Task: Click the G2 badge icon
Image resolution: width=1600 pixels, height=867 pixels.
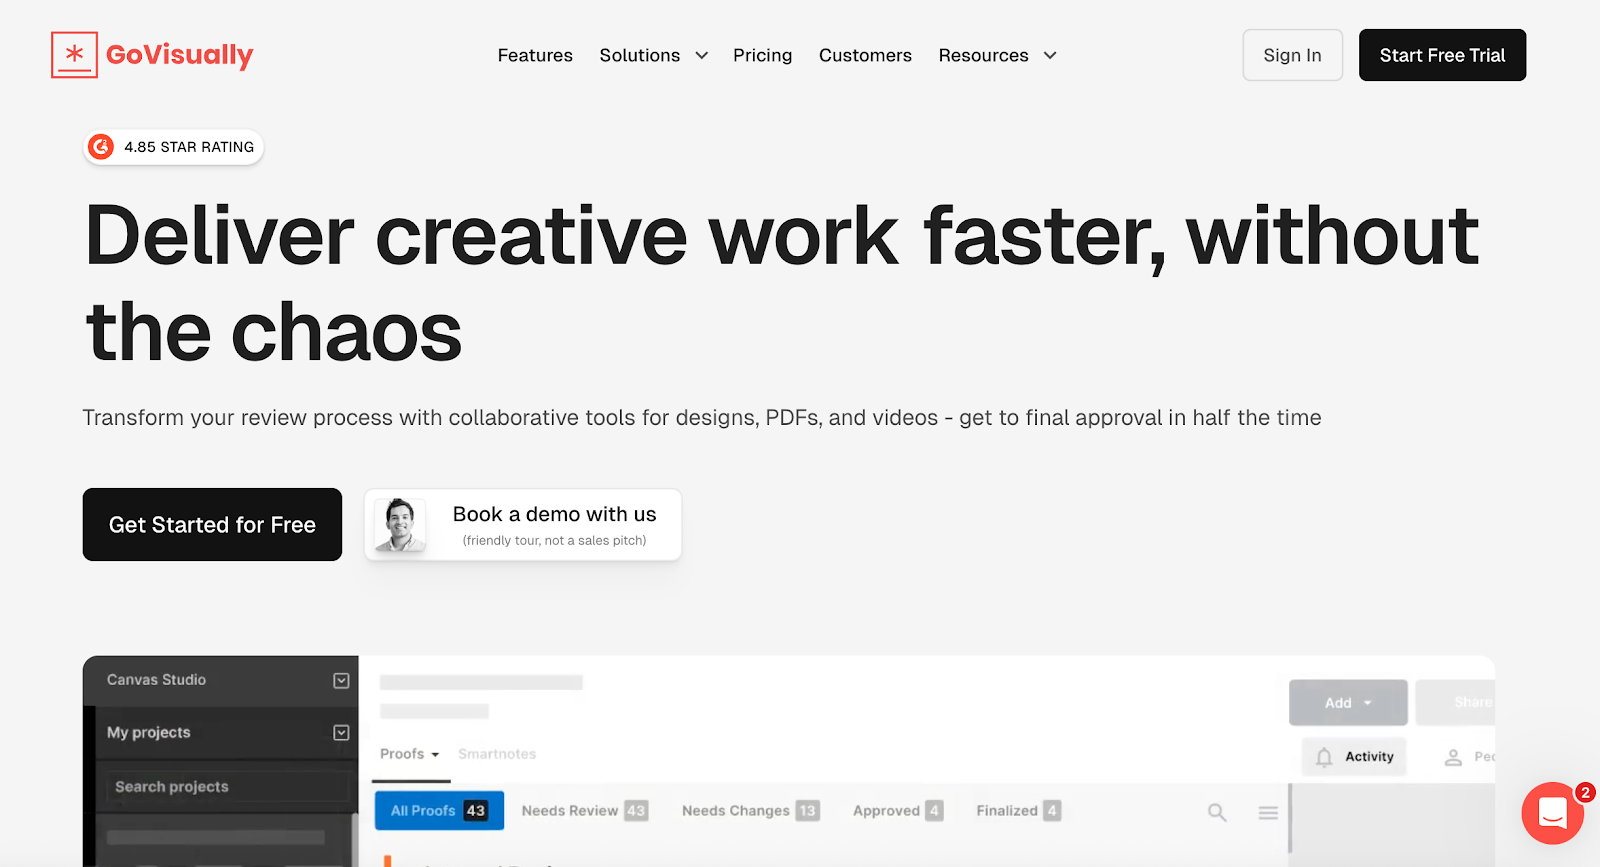Action: pos(101,147)
